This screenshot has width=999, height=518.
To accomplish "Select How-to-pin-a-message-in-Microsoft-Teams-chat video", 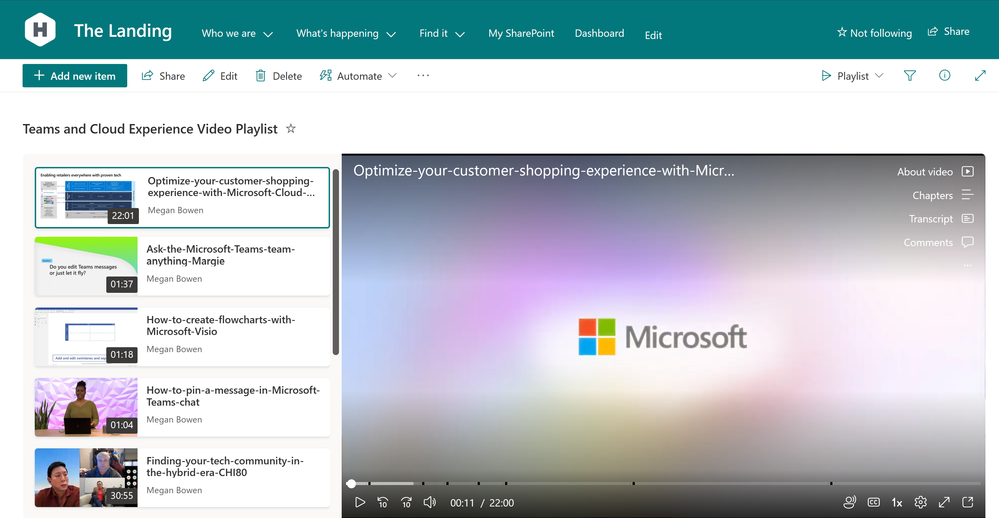I will (x=182, y=407).
